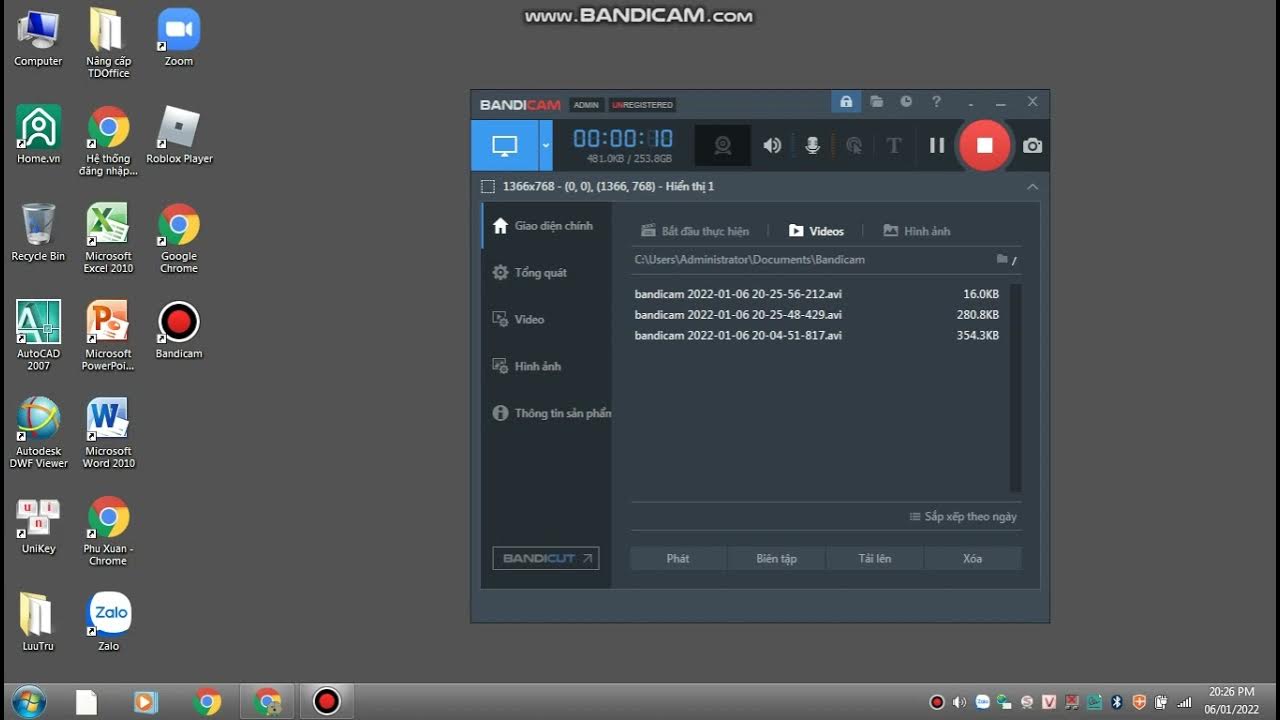Select the Computer desktop icon
The image size is (1280, 720).
click(x=38, y=38)
